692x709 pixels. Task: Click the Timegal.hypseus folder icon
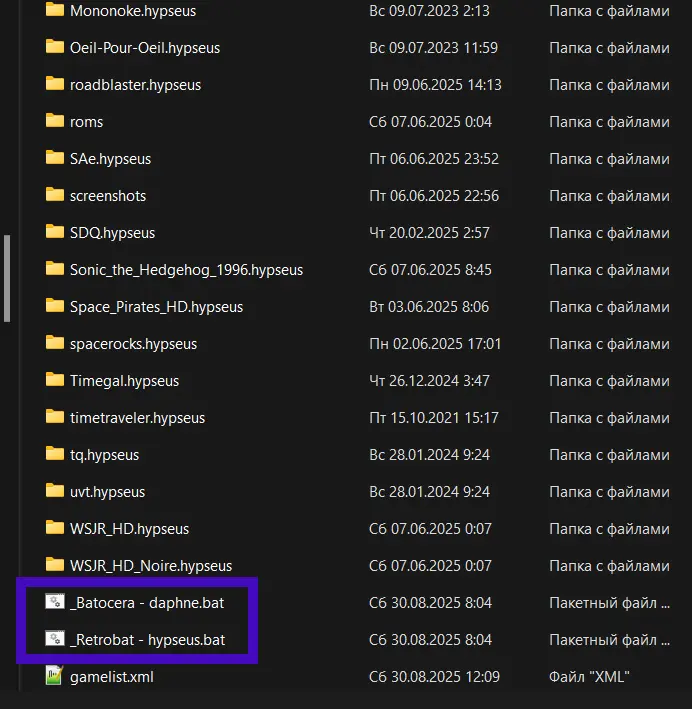tap(55, 380)
